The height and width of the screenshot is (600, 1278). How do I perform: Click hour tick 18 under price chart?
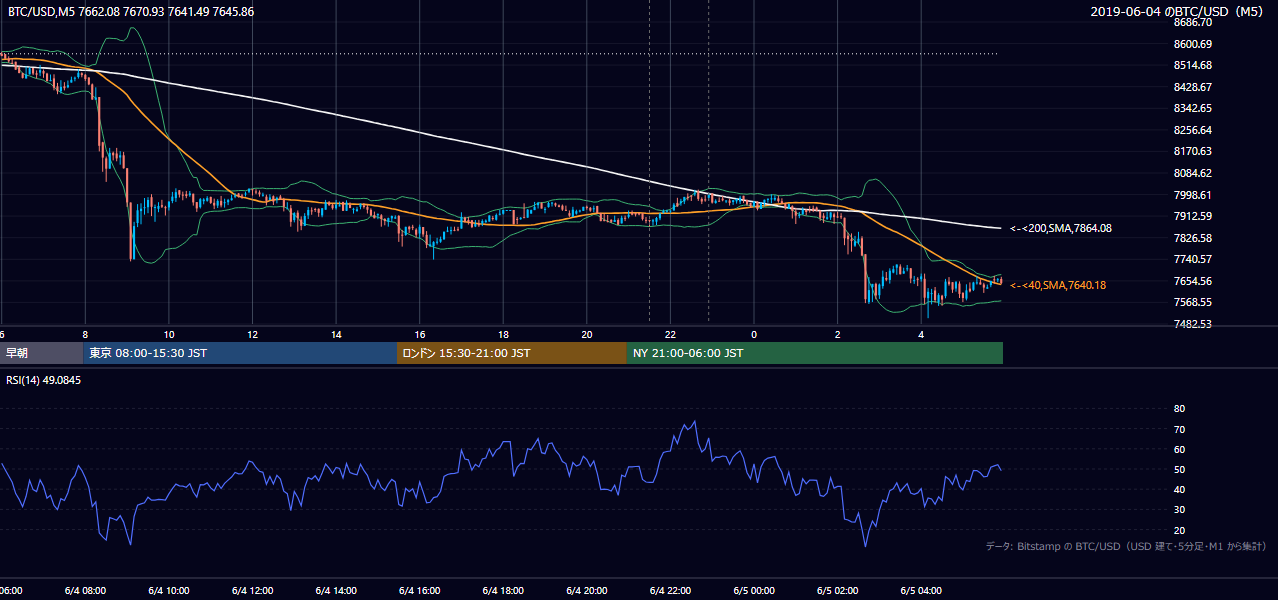pyautogui.click(x=503, y=335)
